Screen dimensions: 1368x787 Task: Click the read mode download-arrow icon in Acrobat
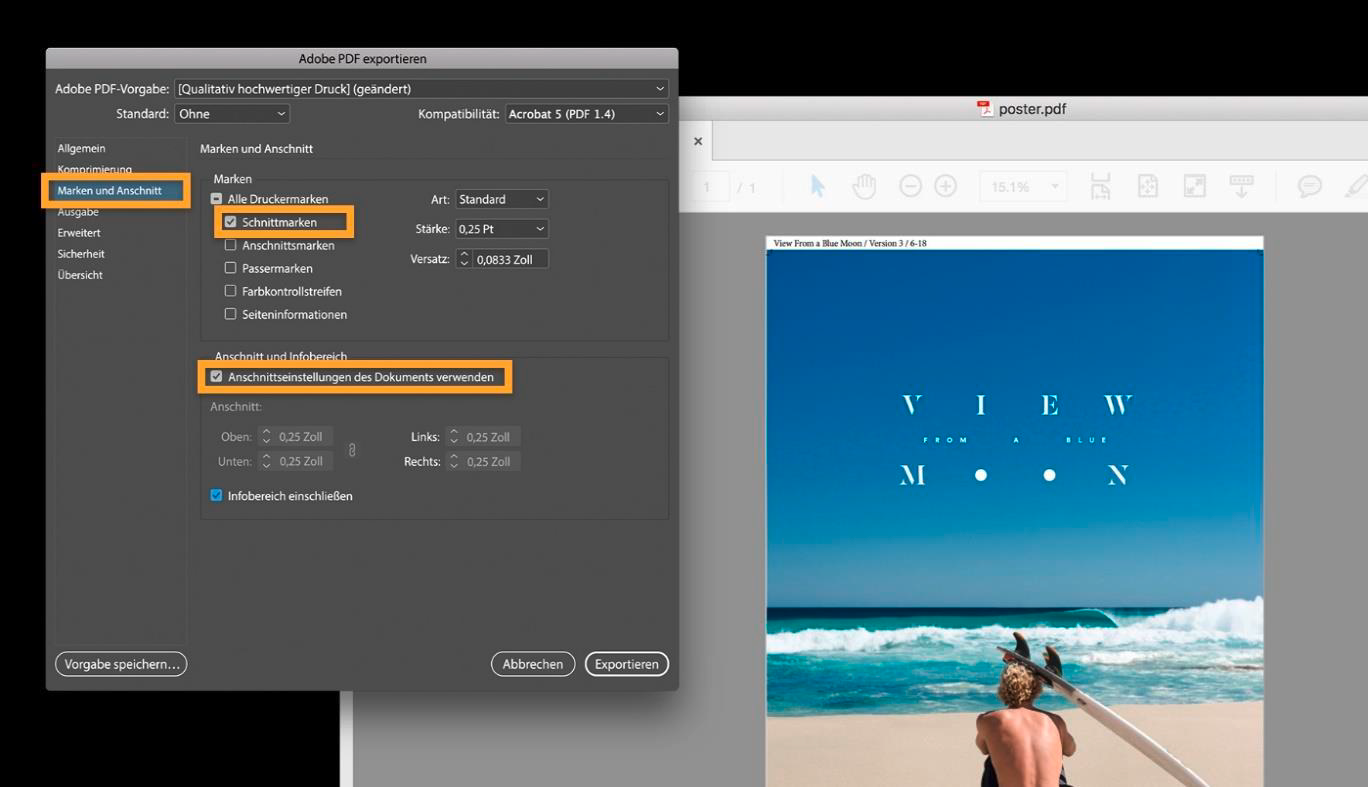click(x=1241, y=186)
